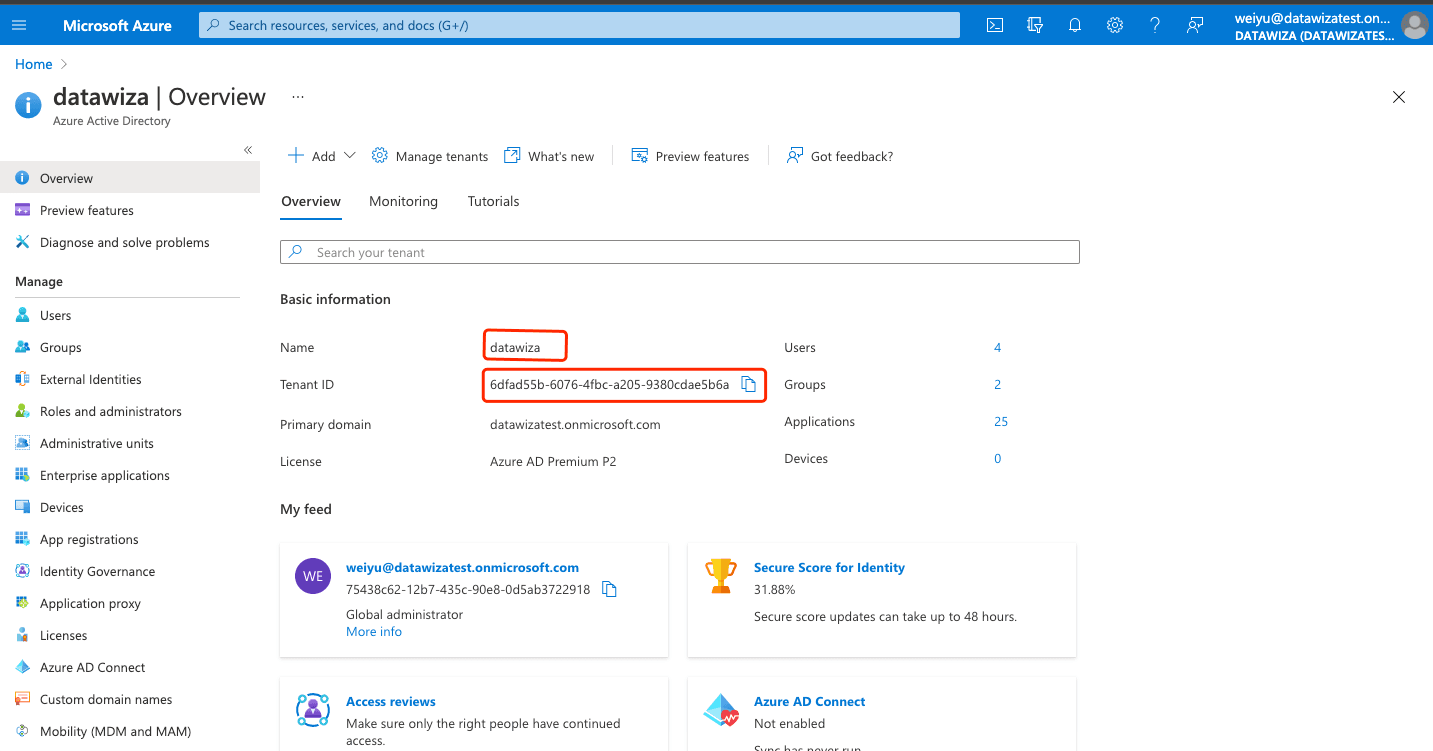
Task: Switch to the Tutorials tab
Action: click(x=493, y=201)
